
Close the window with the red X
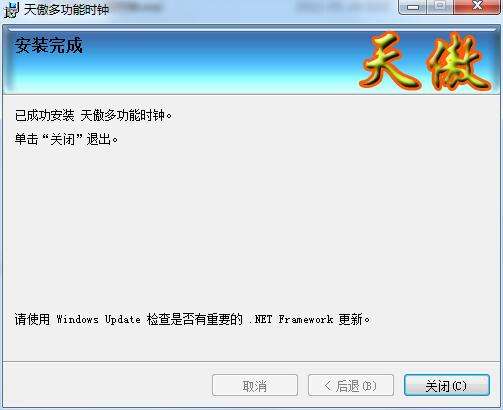(477, 7)
